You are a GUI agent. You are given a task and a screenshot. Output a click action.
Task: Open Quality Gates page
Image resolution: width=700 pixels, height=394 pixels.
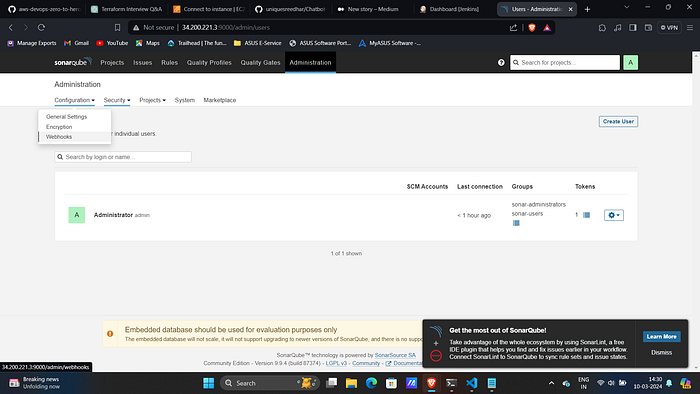pyautogui.click(x=260, y=62)
